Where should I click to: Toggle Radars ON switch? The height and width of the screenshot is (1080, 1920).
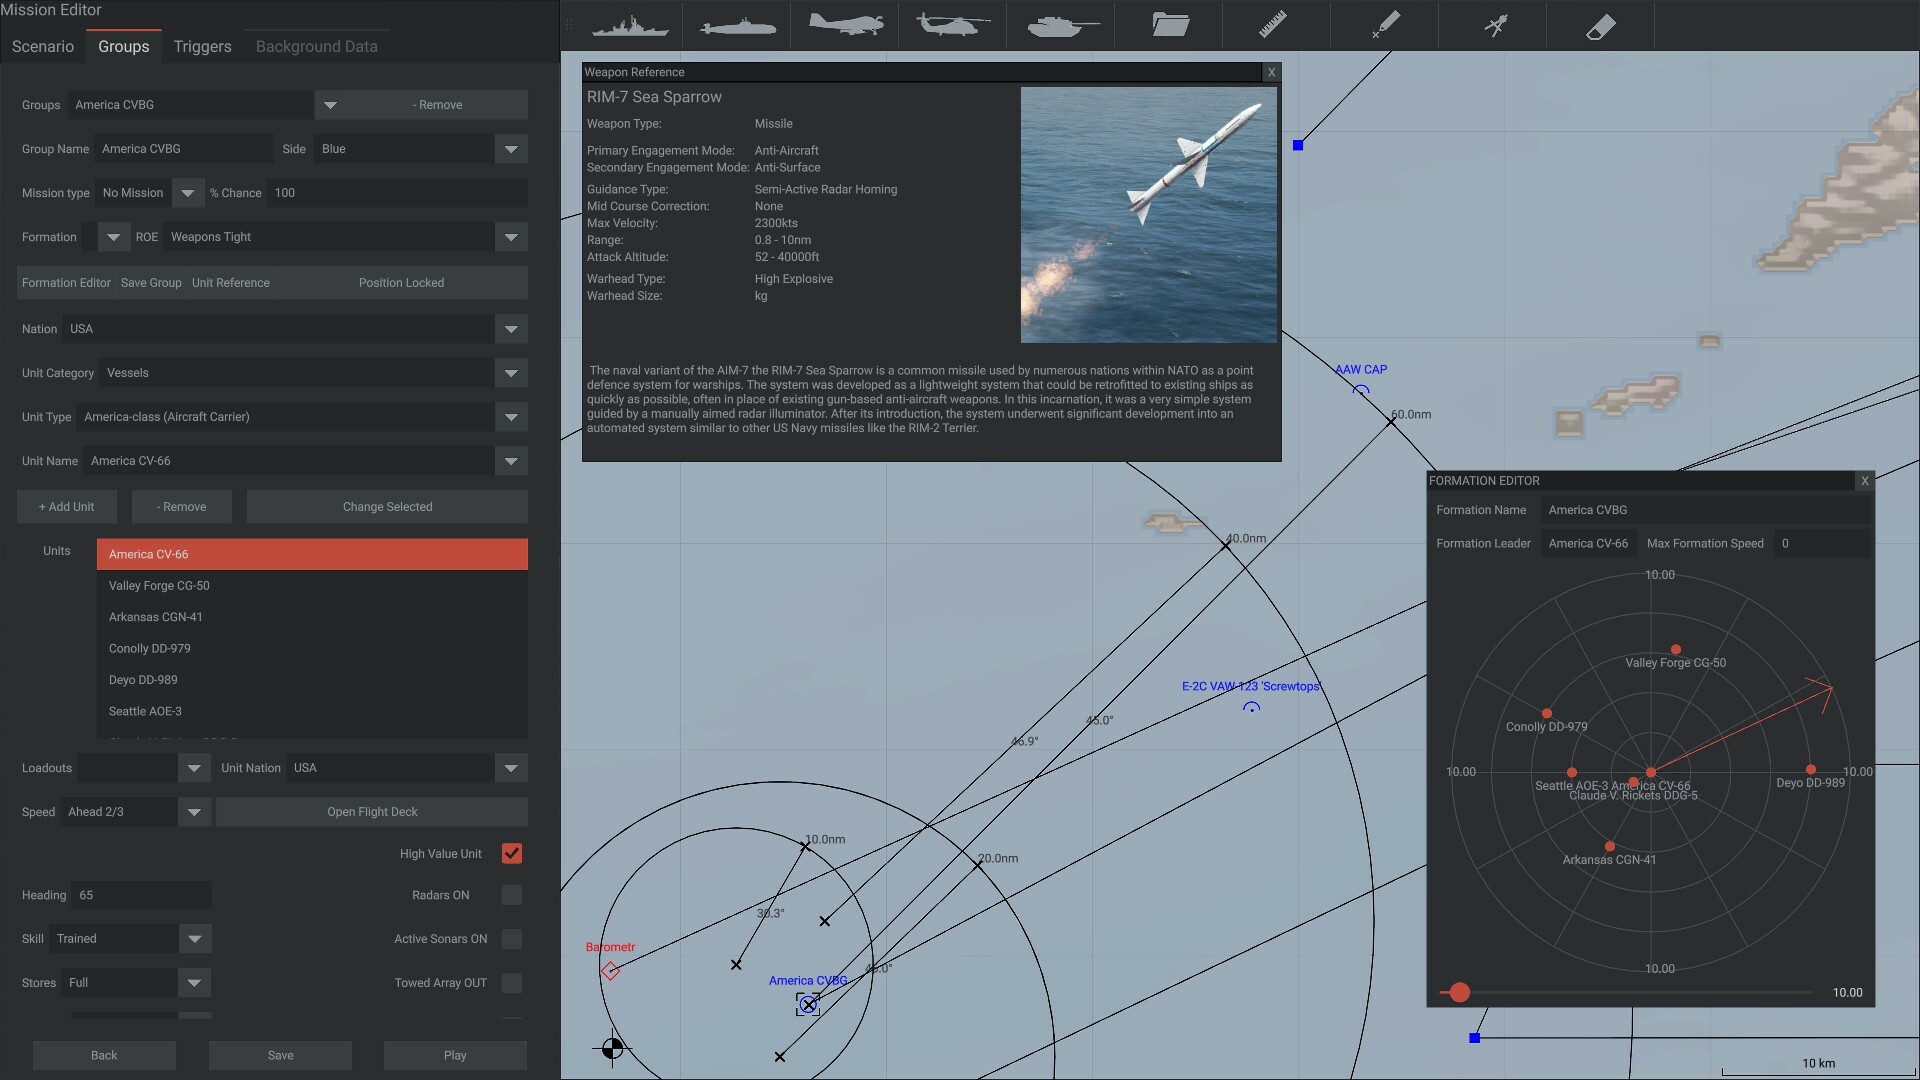pos(512,895)
